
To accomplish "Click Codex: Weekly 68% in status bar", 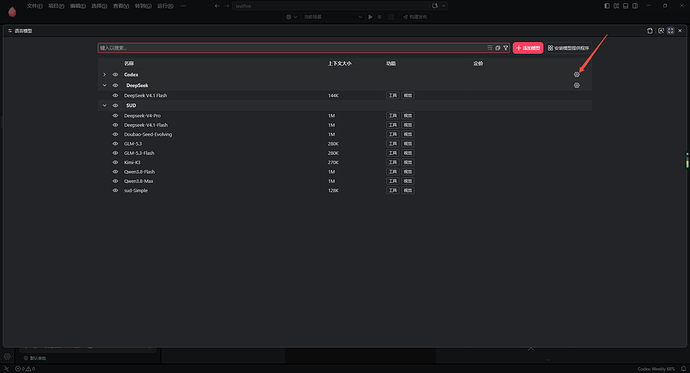I will (x=656, y=369).
